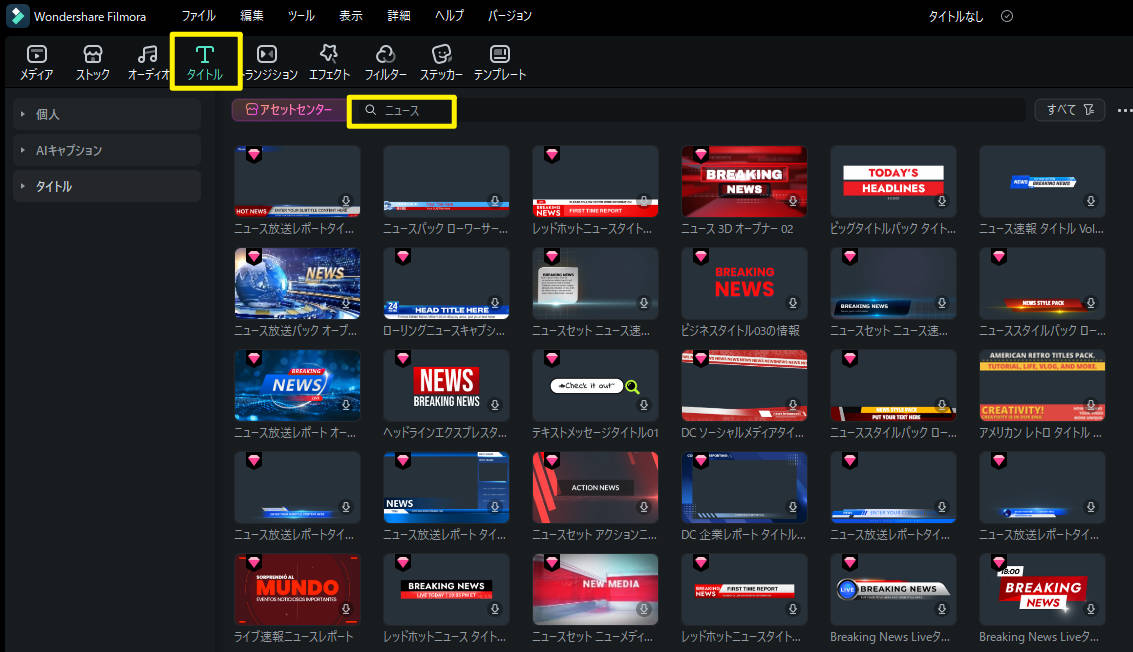1133x652 pixels.
Task: Click the more options ellipsis button
Action: (x=1125, y=110)
